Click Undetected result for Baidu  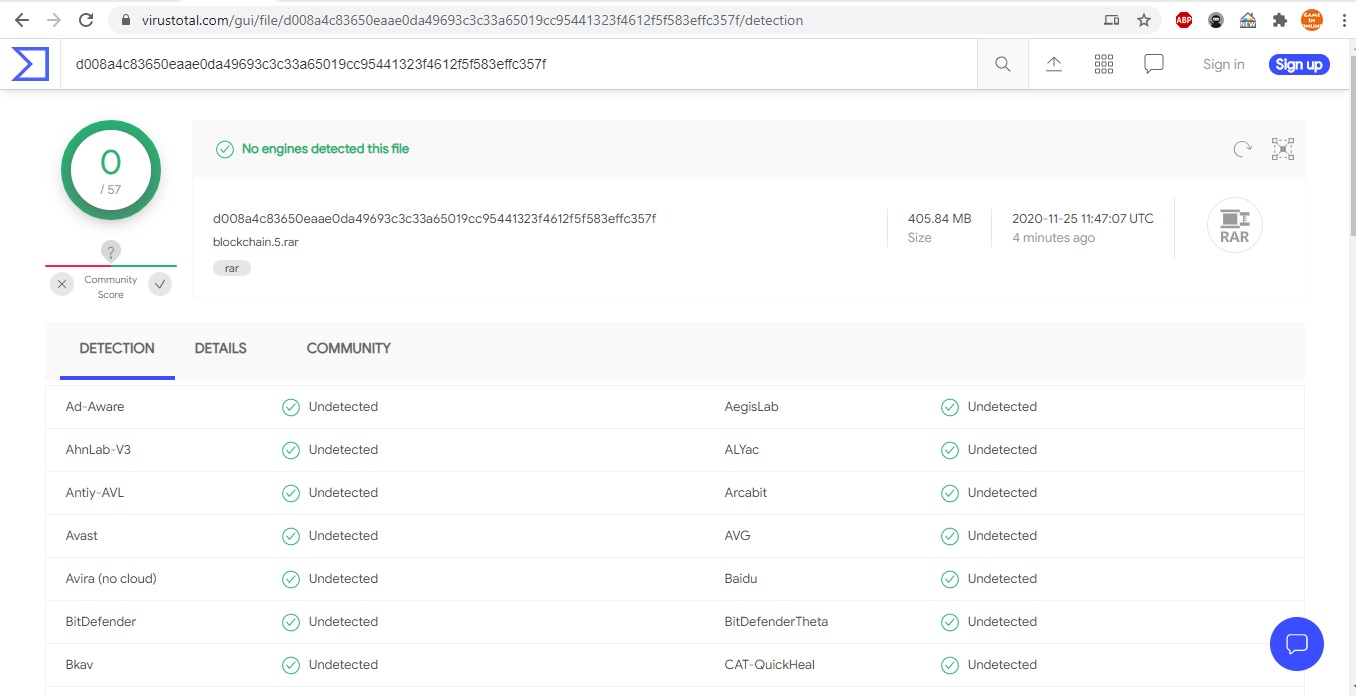click(x=1002, y=579)
